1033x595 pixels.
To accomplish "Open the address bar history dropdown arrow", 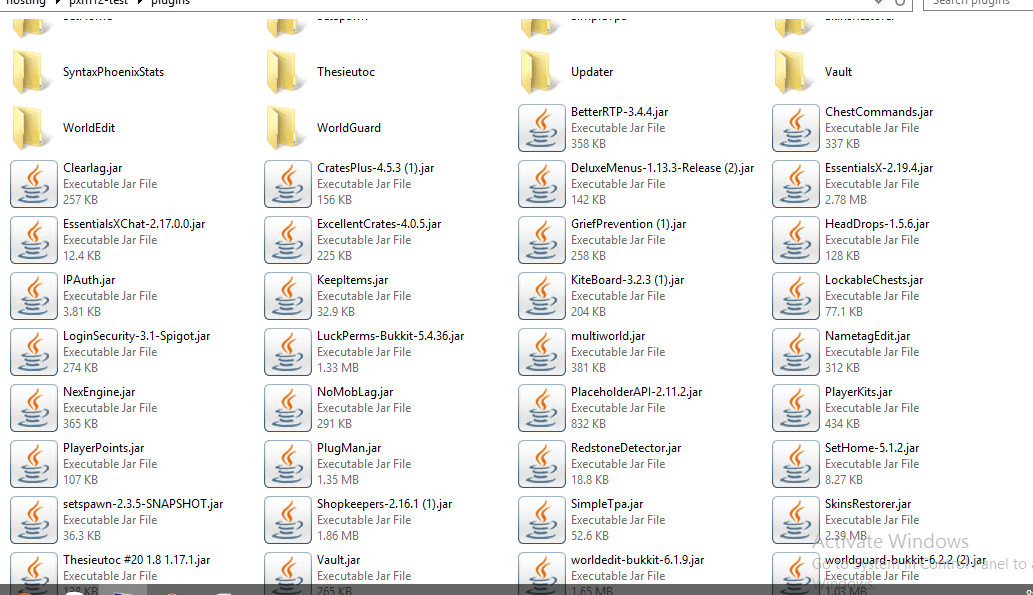I will point(878,3).
